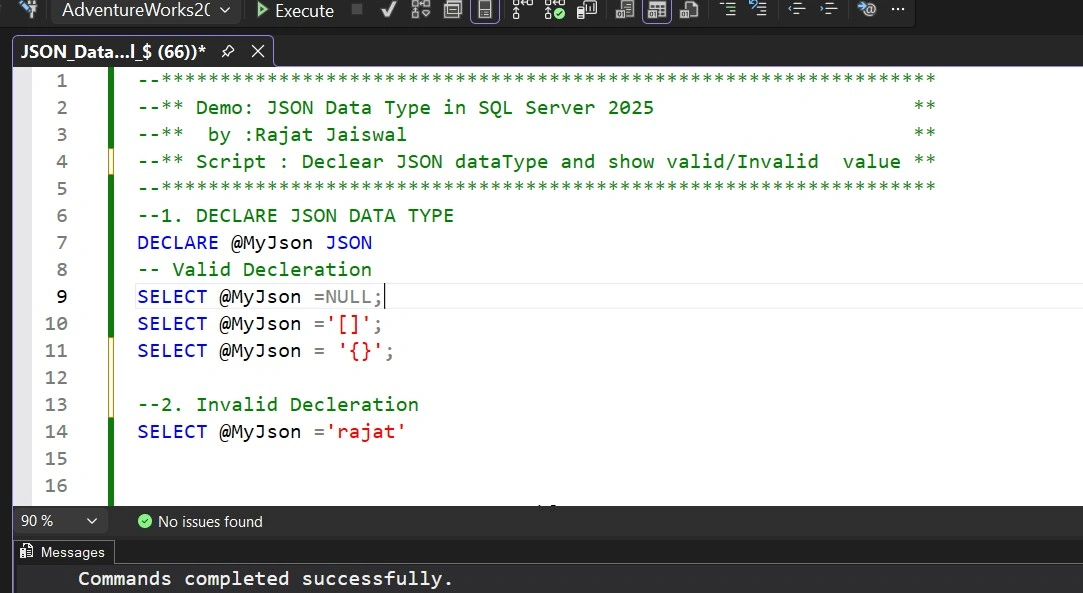Image resolution: width=1083 pixels, height=593 pixels.
Task: Comment out the selected lines
Action: 727,9
